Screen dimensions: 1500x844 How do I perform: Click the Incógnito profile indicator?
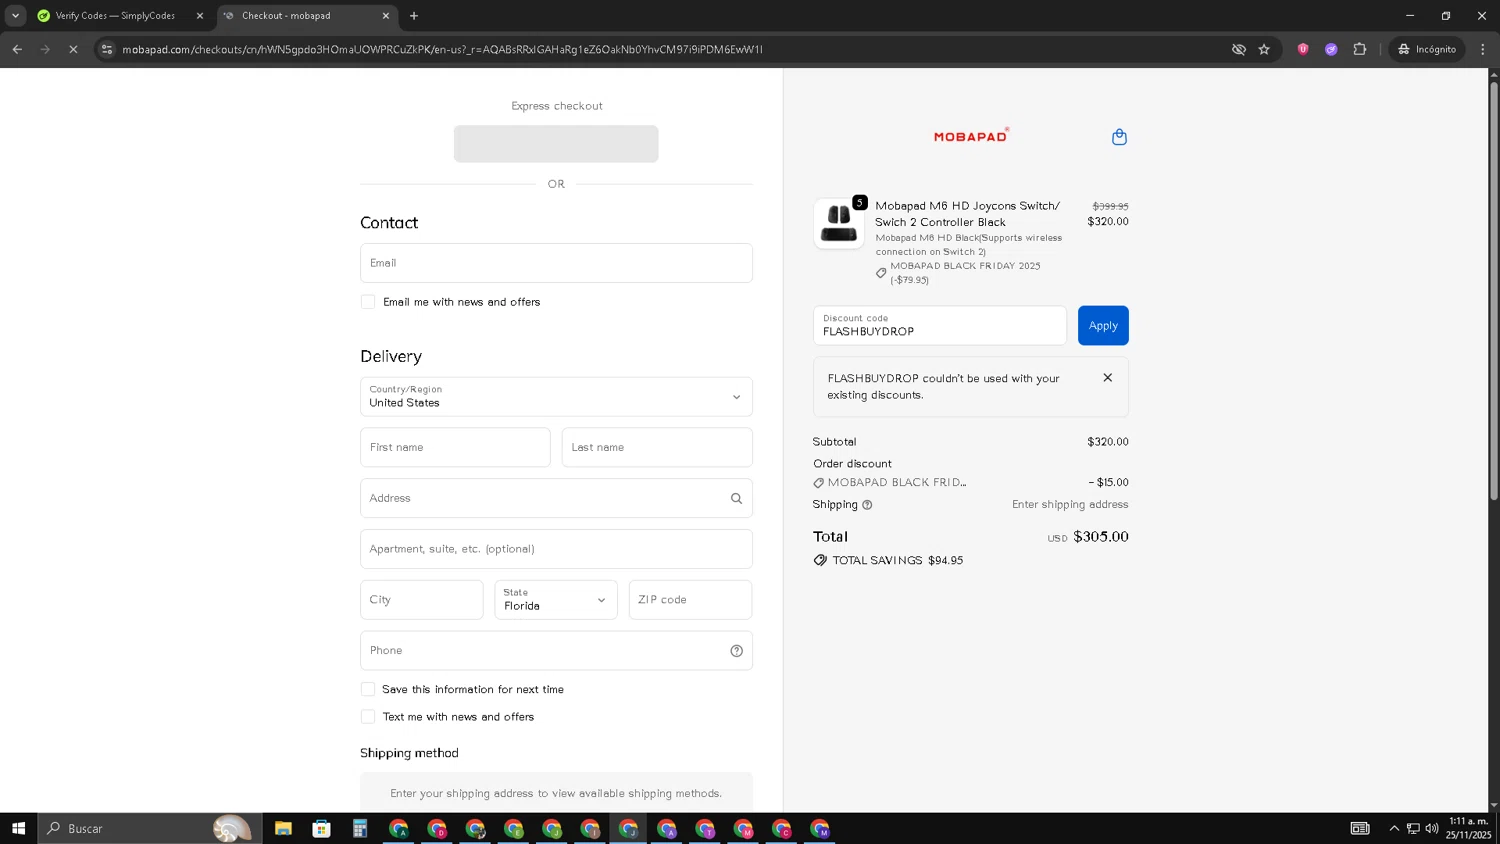tap(1427, 49)
